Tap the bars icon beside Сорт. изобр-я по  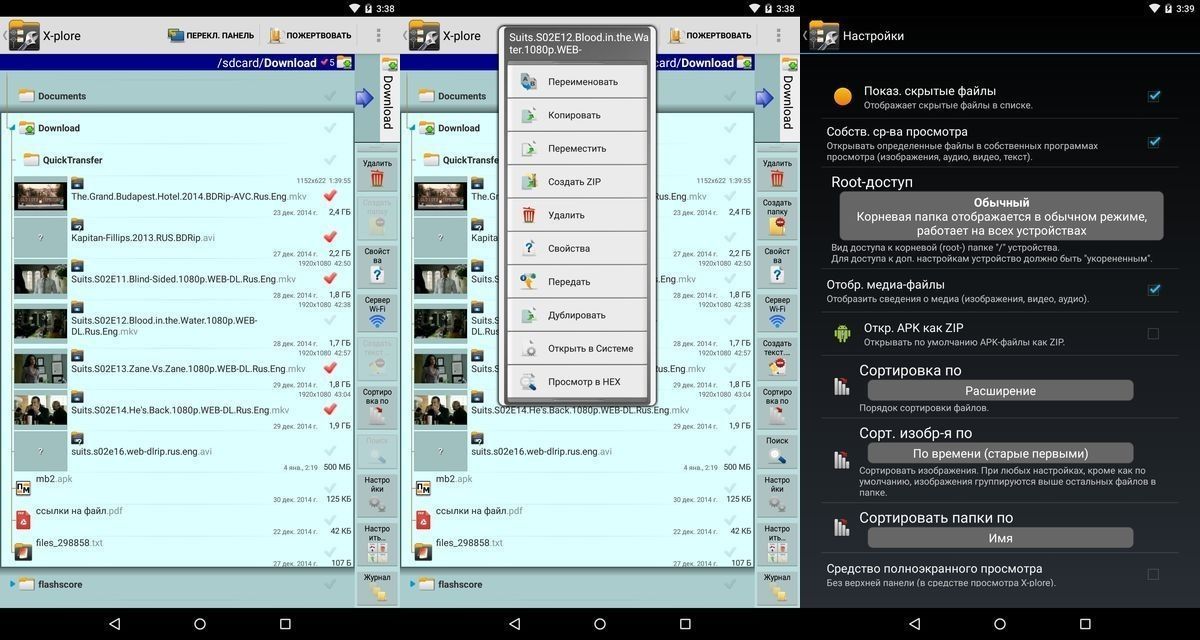click(x=842, y=459)
